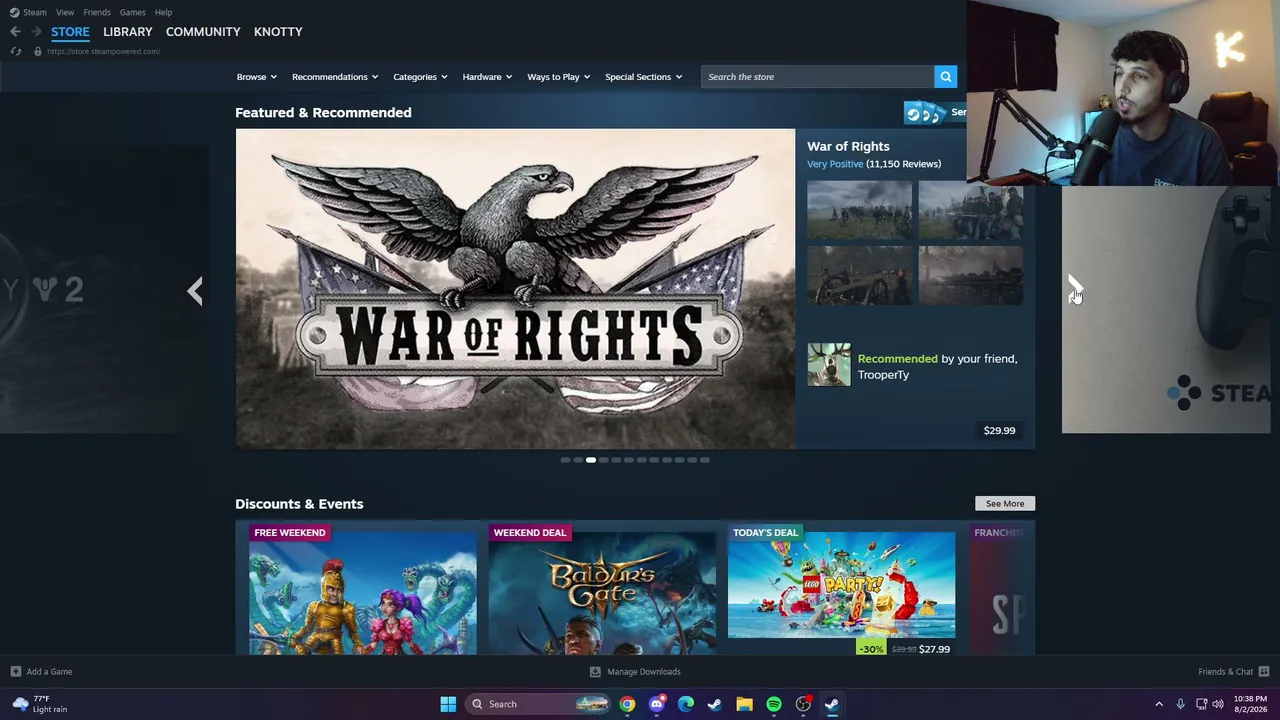
Task: Click the Manage Downloads icon
Action: (595, 672)
